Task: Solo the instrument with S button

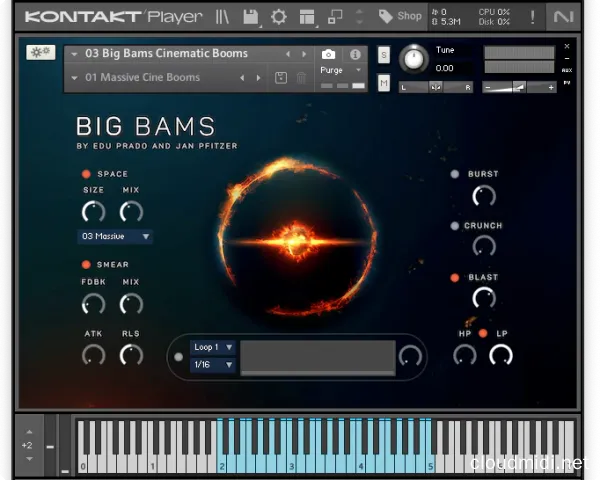Action: 384,55
